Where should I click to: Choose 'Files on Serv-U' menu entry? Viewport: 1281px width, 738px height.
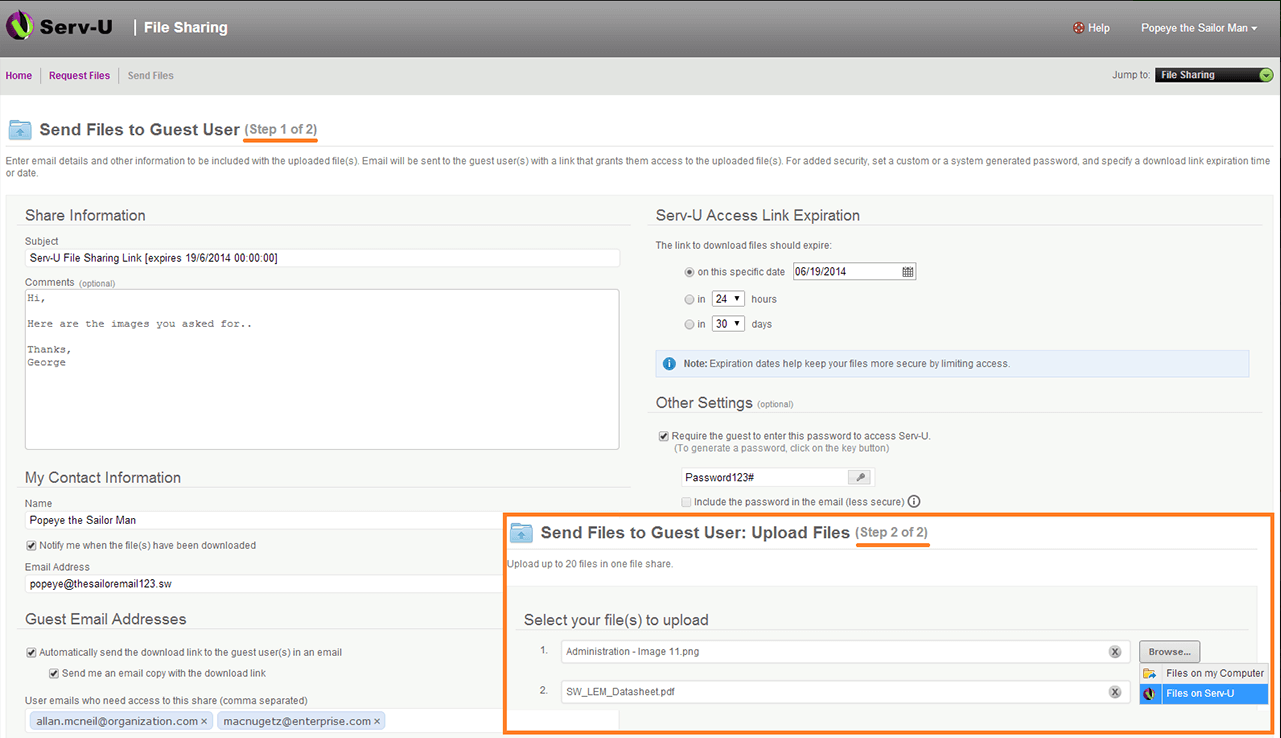[x=1204, y=693]
